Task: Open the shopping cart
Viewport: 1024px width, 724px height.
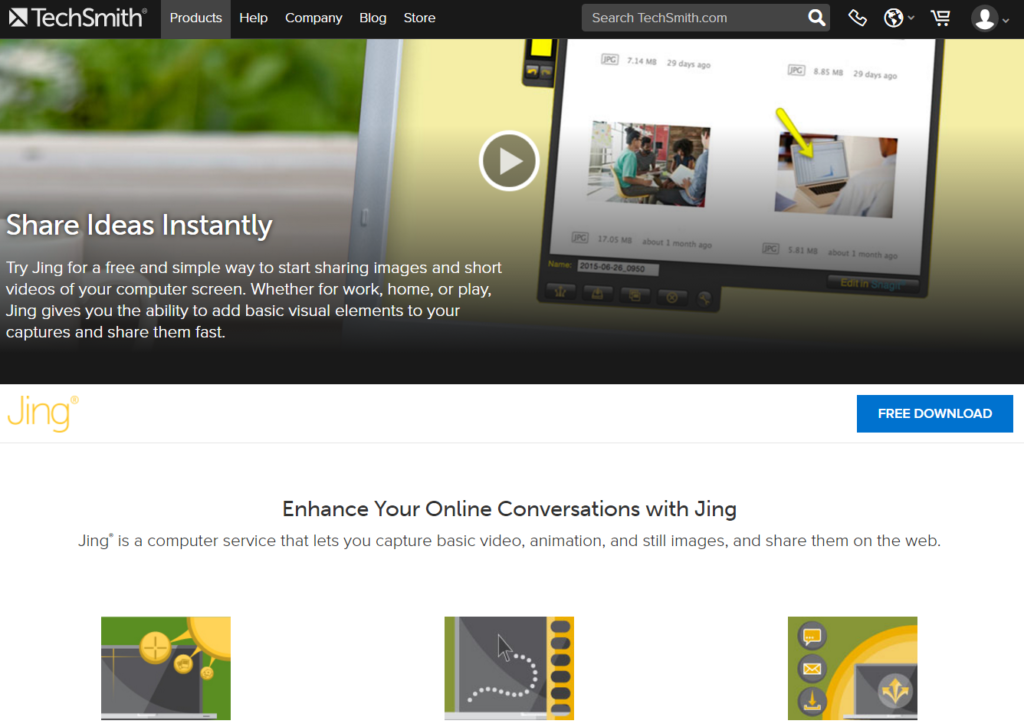Action: pos(940,18)
